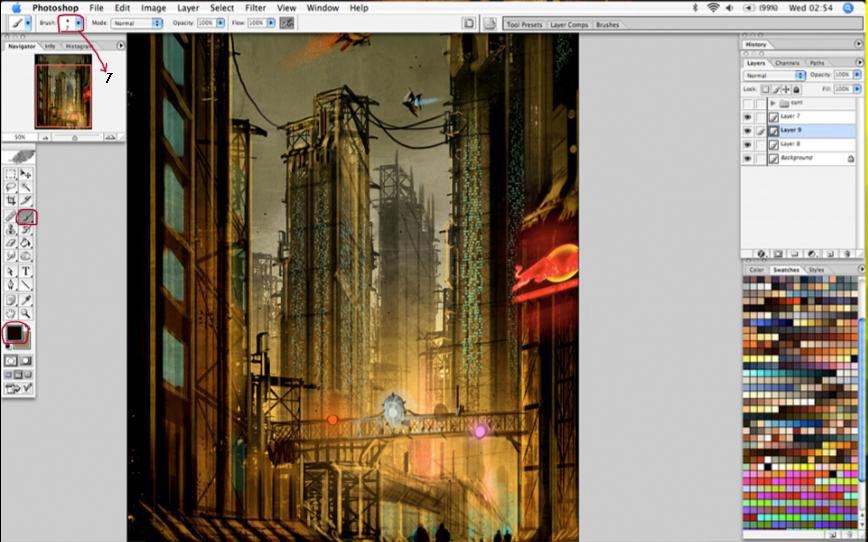Select the Eraser tool

coord(11,243)
